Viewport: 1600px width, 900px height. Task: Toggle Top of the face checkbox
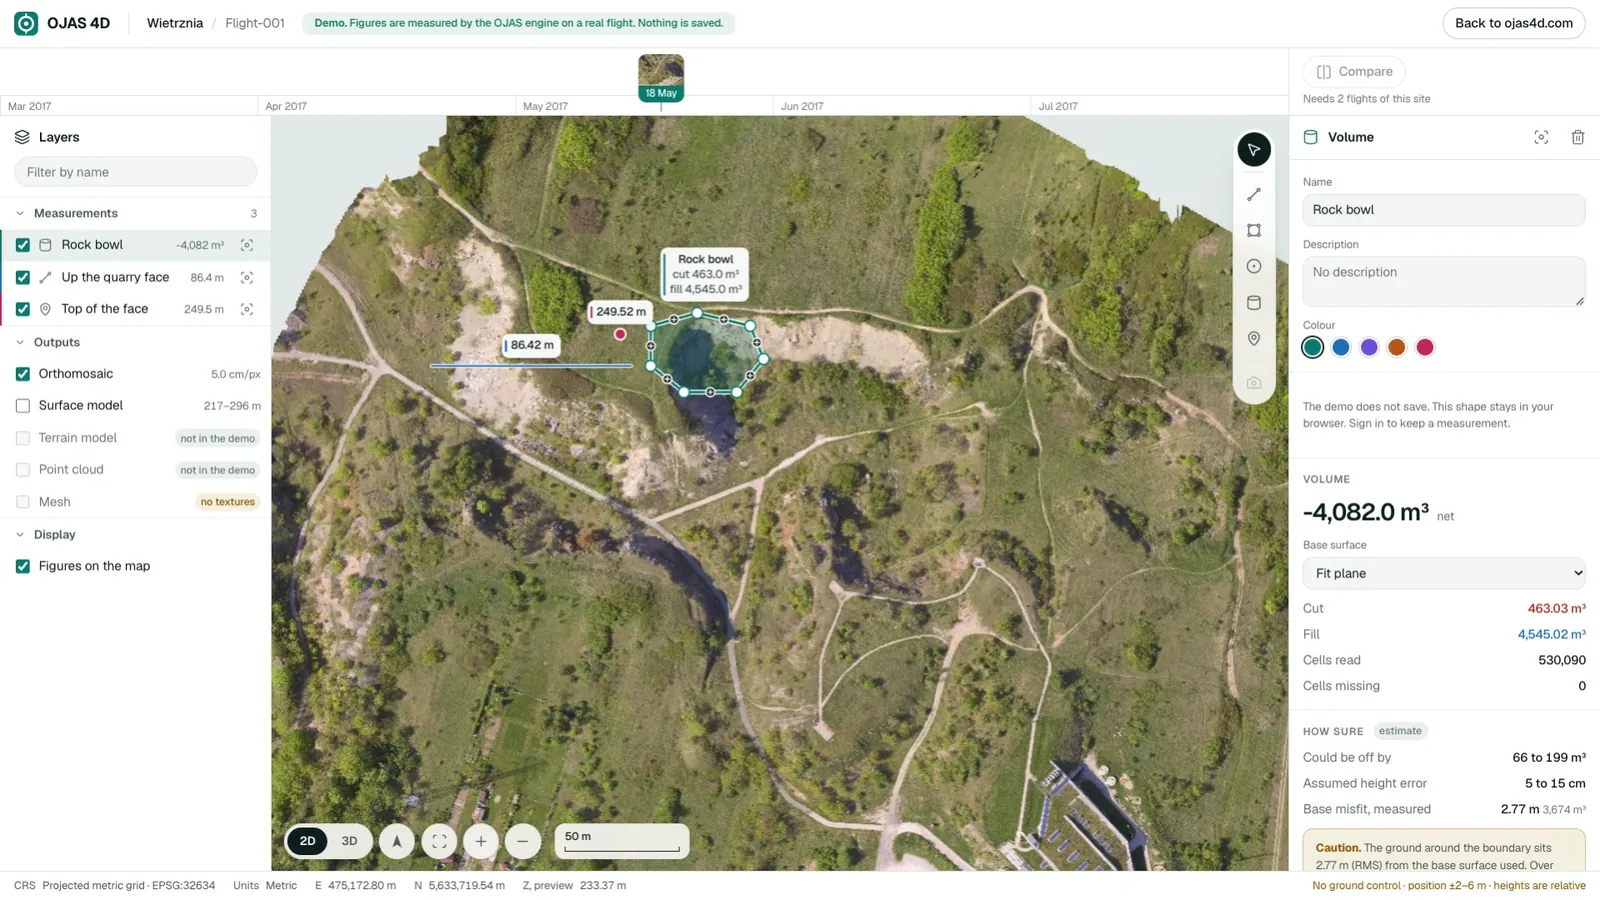23,309
